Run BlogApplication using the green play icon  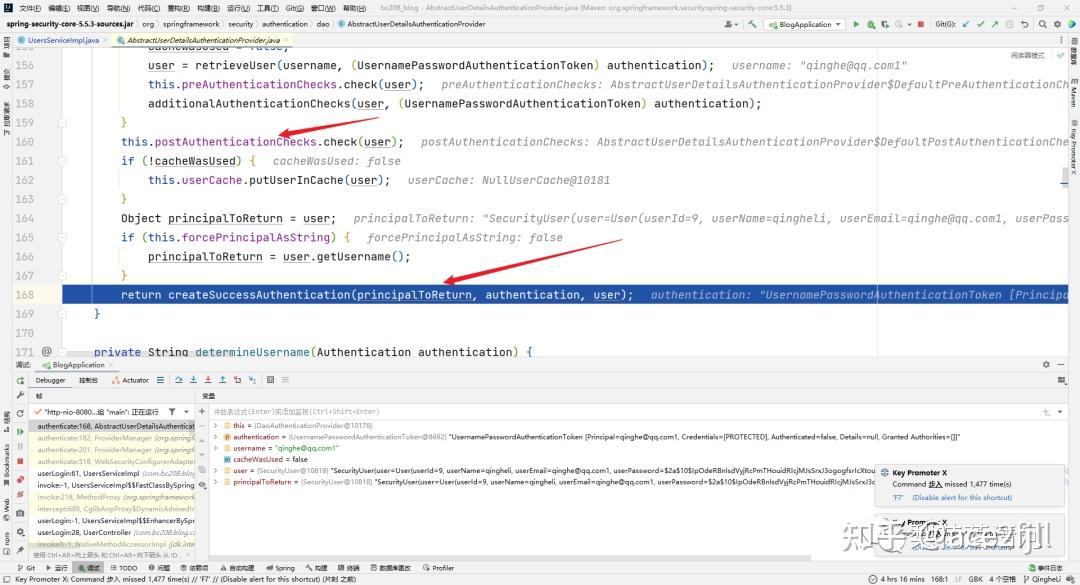click(x=857, y=23)
